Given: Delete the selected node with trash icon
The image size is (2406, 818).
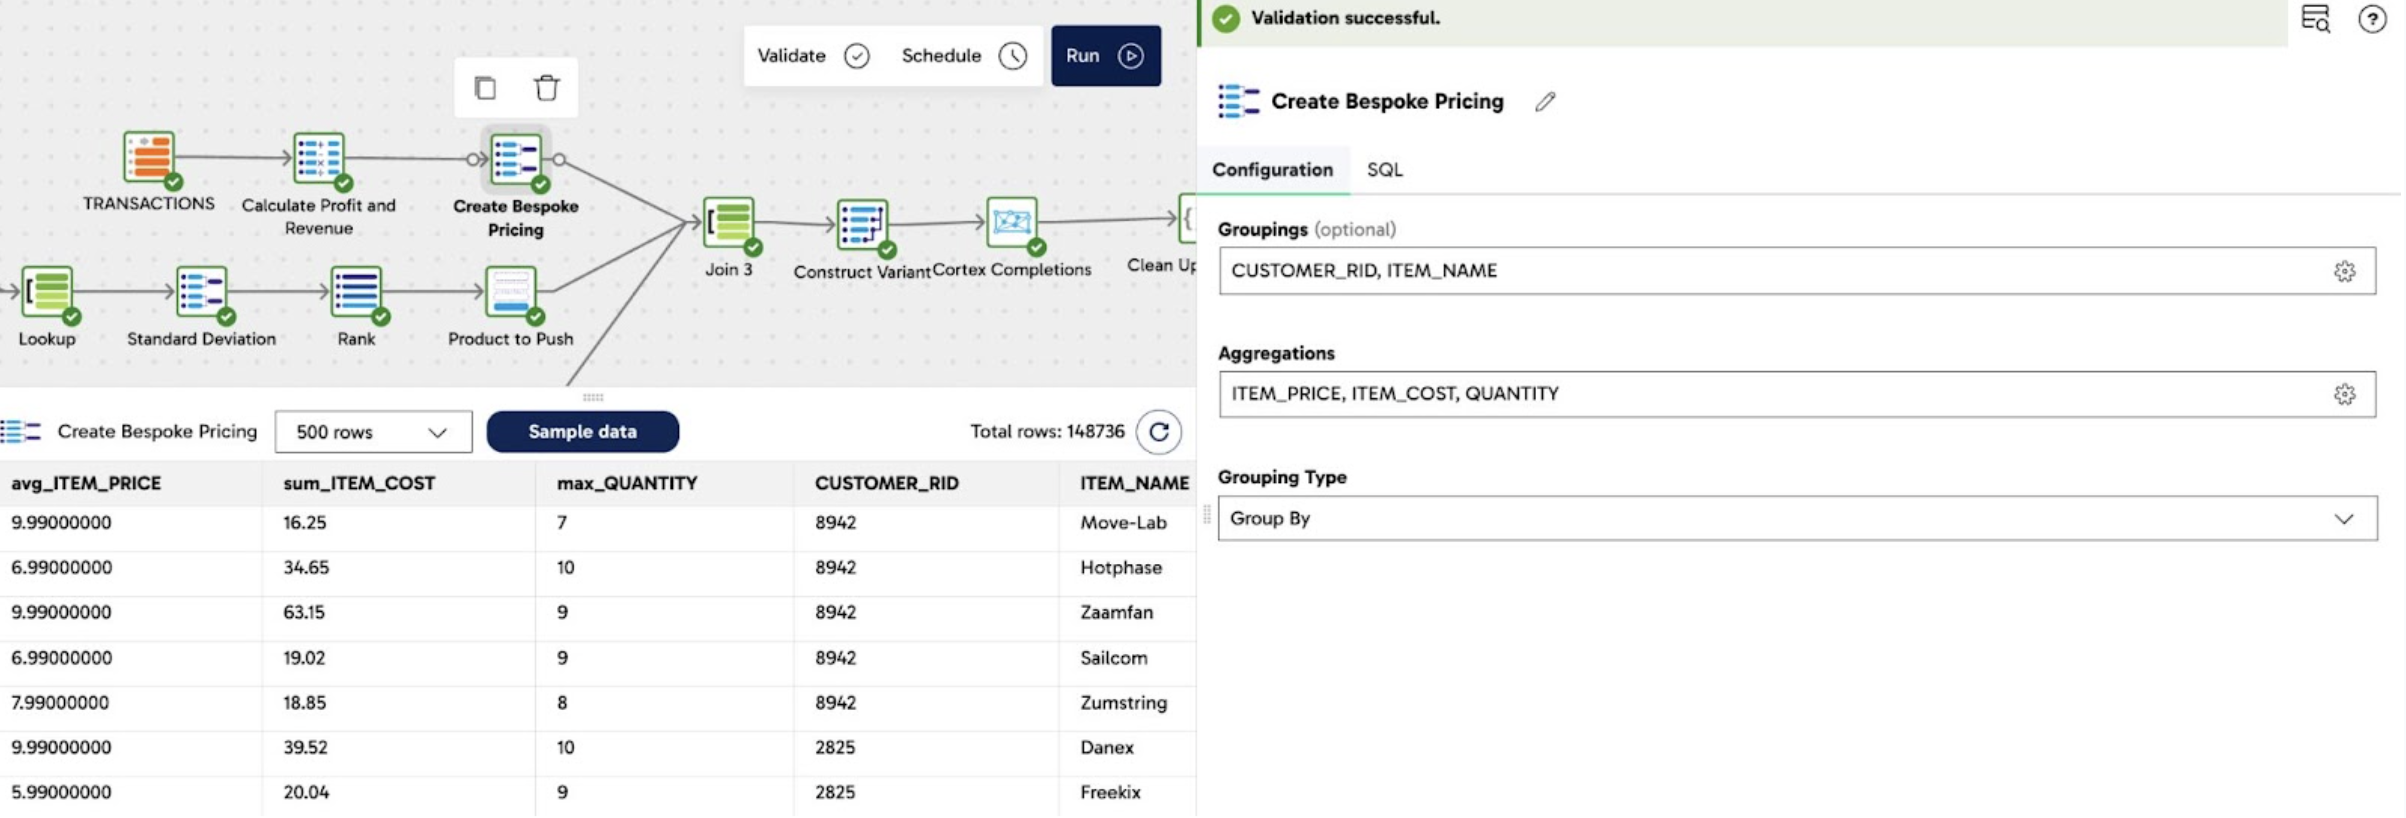Looking at the screenshot, I should (546, 88).
